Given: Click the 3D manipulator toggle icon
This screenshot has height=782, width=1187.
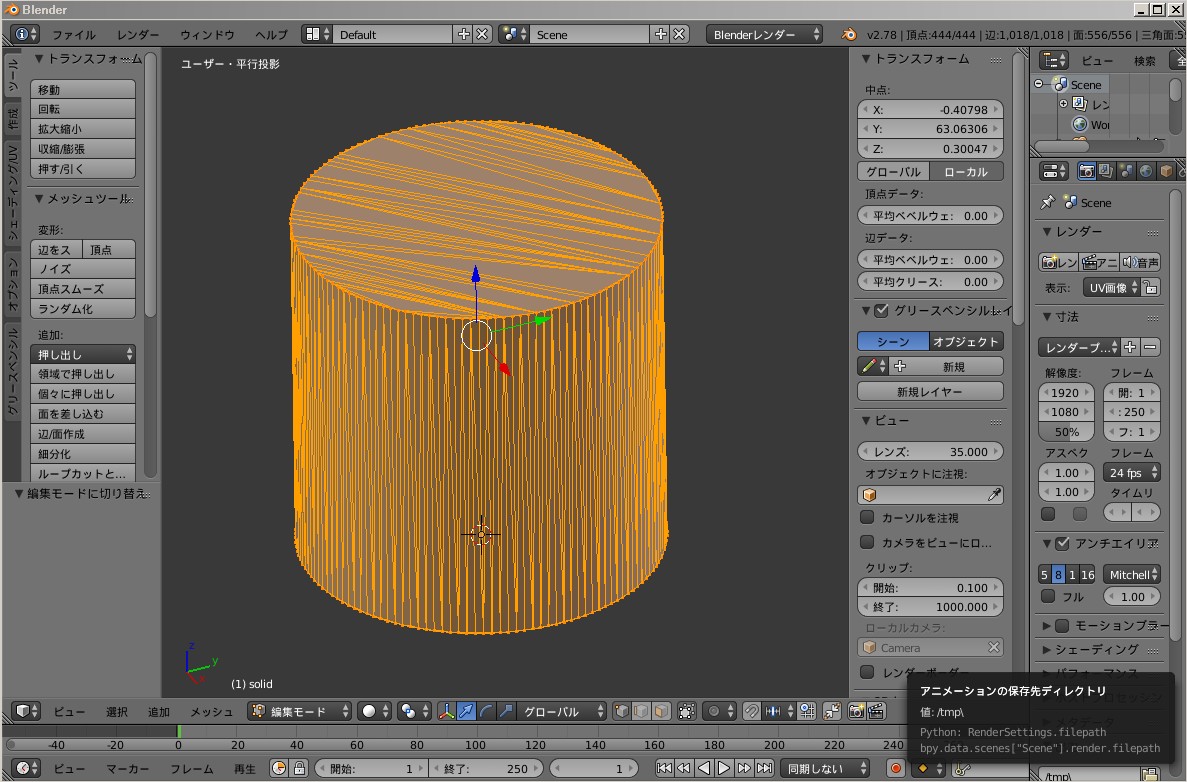Looking at the screenshot, I should coord(446,711).
